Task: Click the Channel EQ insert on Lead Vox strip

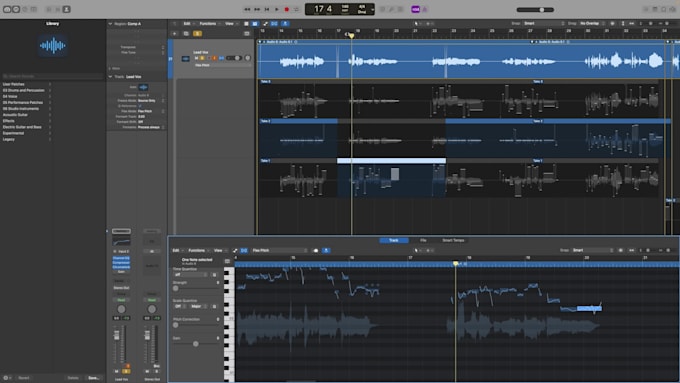Action: pyautogui.click(x=121, y=258)
